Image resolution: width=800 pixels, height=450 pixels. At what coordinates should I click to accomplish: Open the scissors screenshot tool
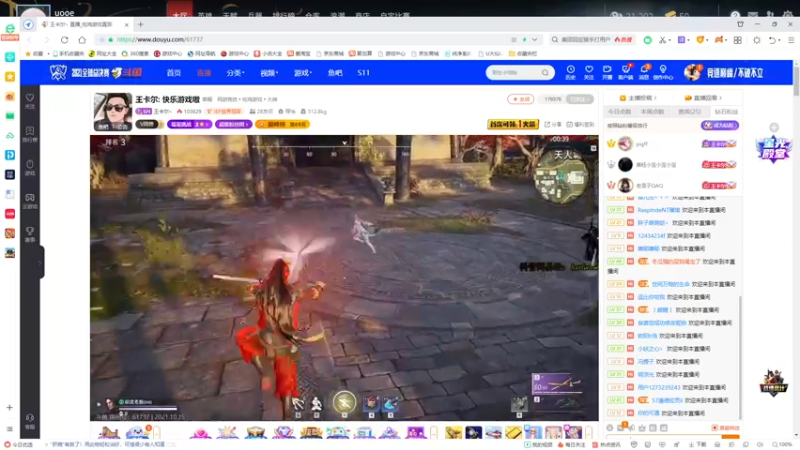tap(662, 40)
